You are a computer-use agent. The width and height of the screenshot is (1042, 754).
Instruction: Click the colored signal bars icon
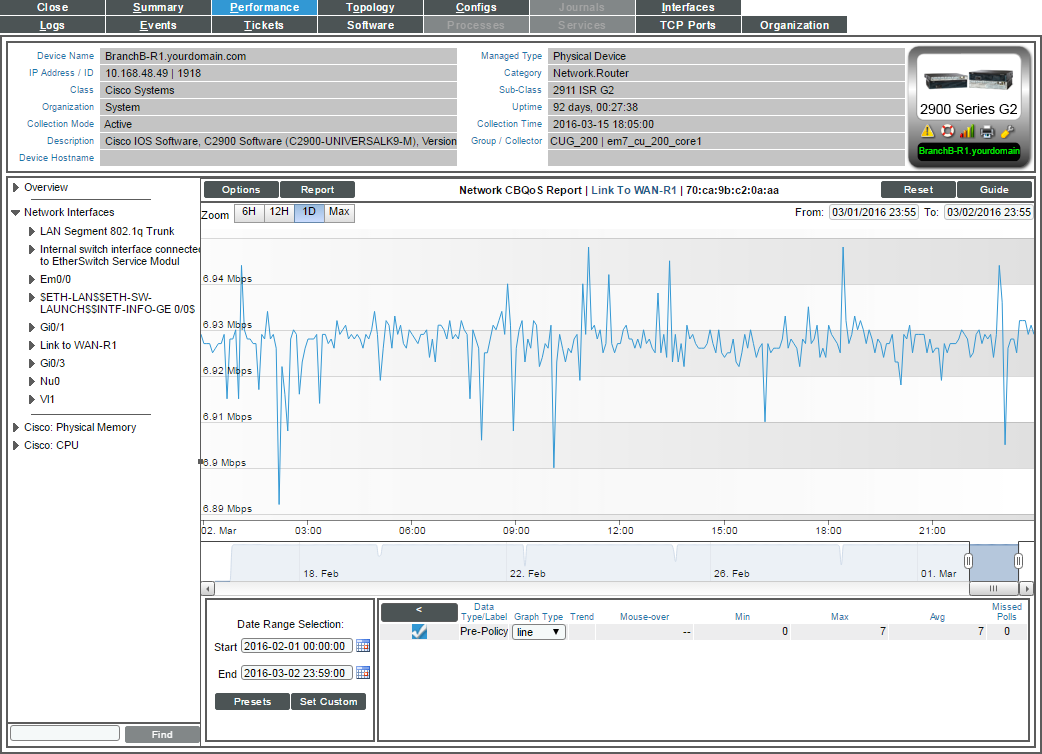967,131
